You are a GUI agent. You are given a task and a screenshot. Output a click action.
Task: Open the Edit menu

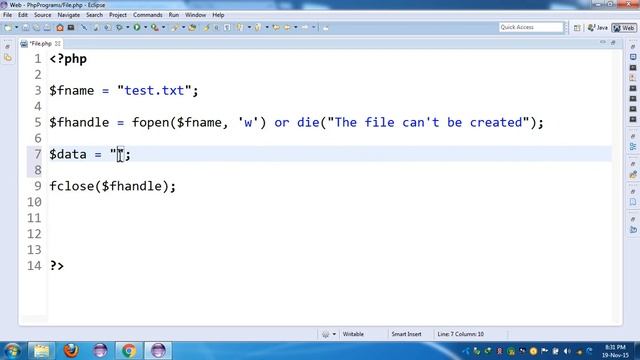pos(23,15)
